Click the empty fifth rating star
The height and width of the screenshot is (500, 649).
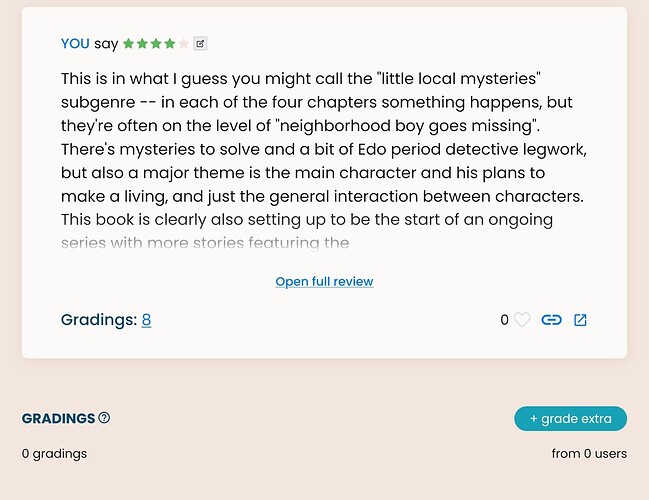coord(183,44)
